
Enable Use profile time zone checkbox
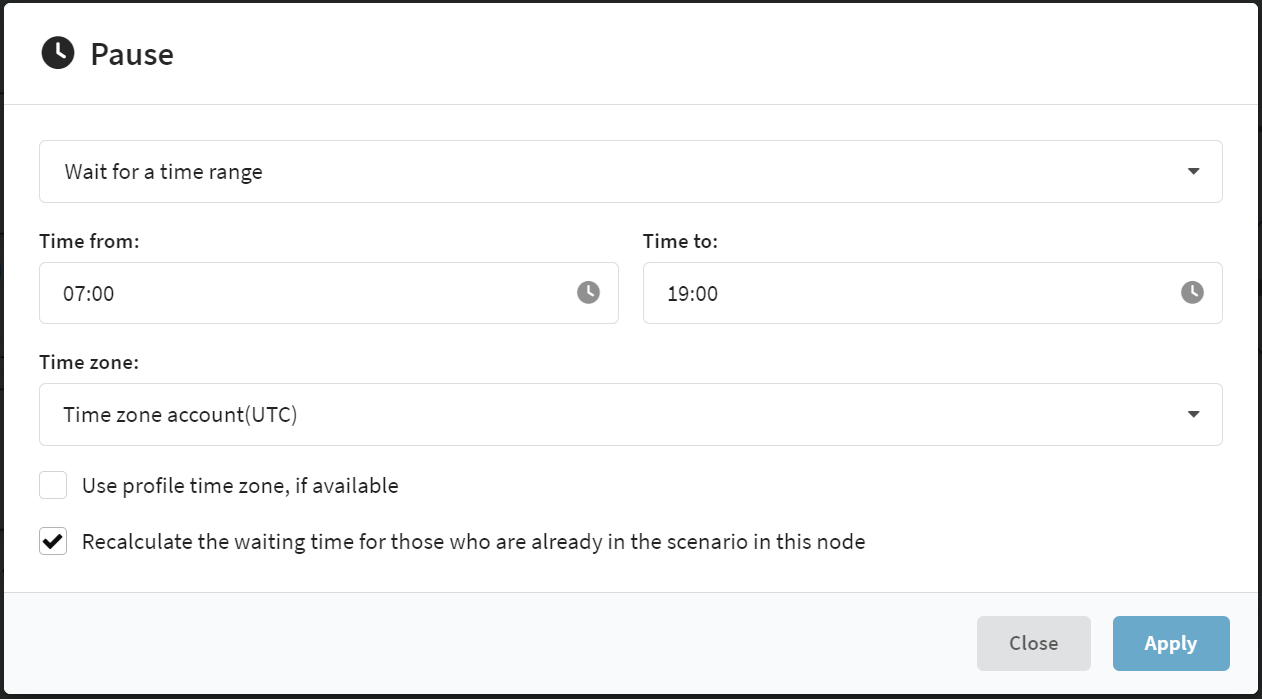tap(53, 485)
